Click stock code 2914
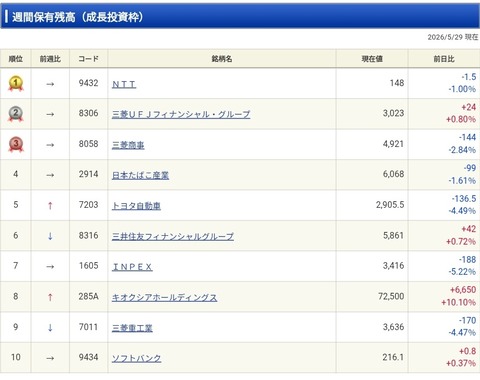The image size is (480, 380). pos(88,174)
